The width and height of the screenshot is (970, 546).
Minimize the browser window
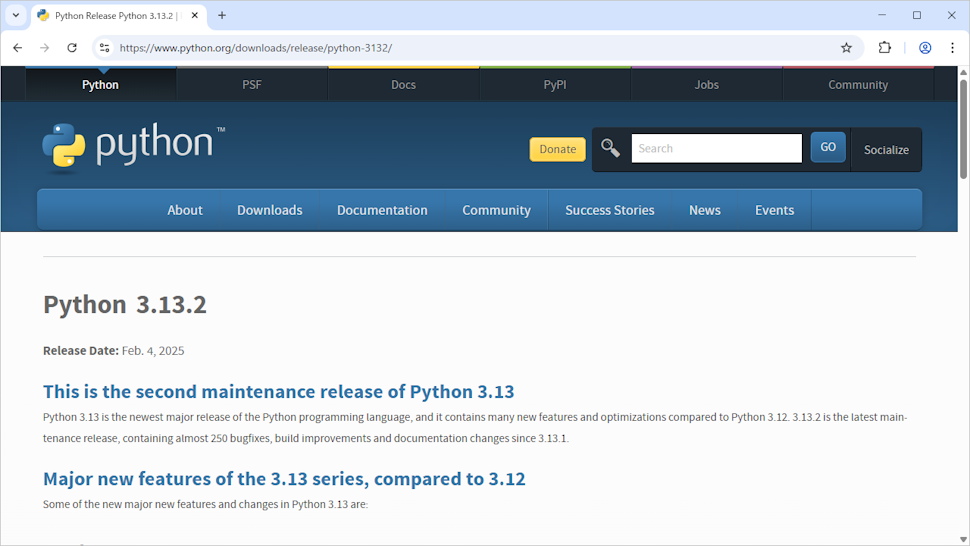882,15
